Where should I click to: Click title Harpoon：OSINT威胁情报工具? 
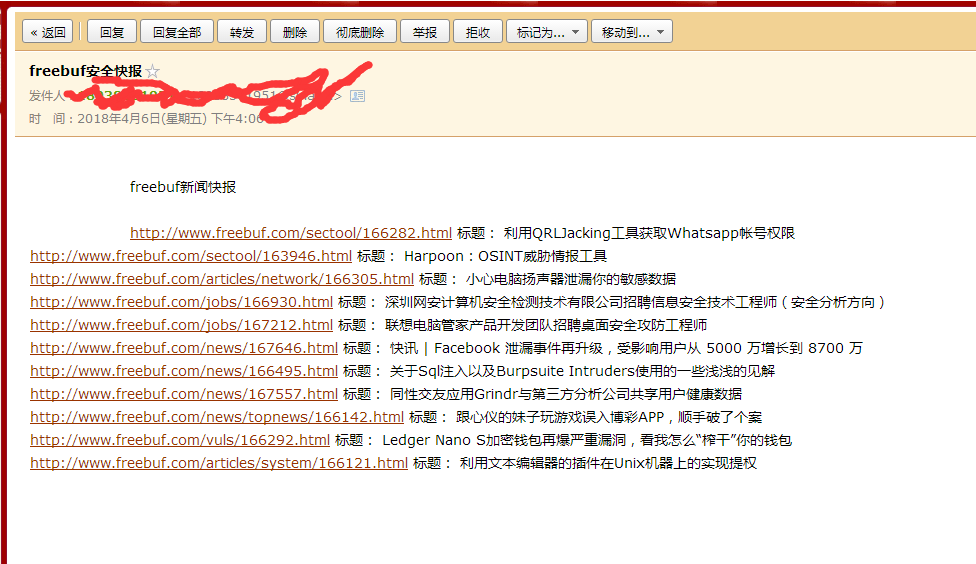[x=505, y=256]
